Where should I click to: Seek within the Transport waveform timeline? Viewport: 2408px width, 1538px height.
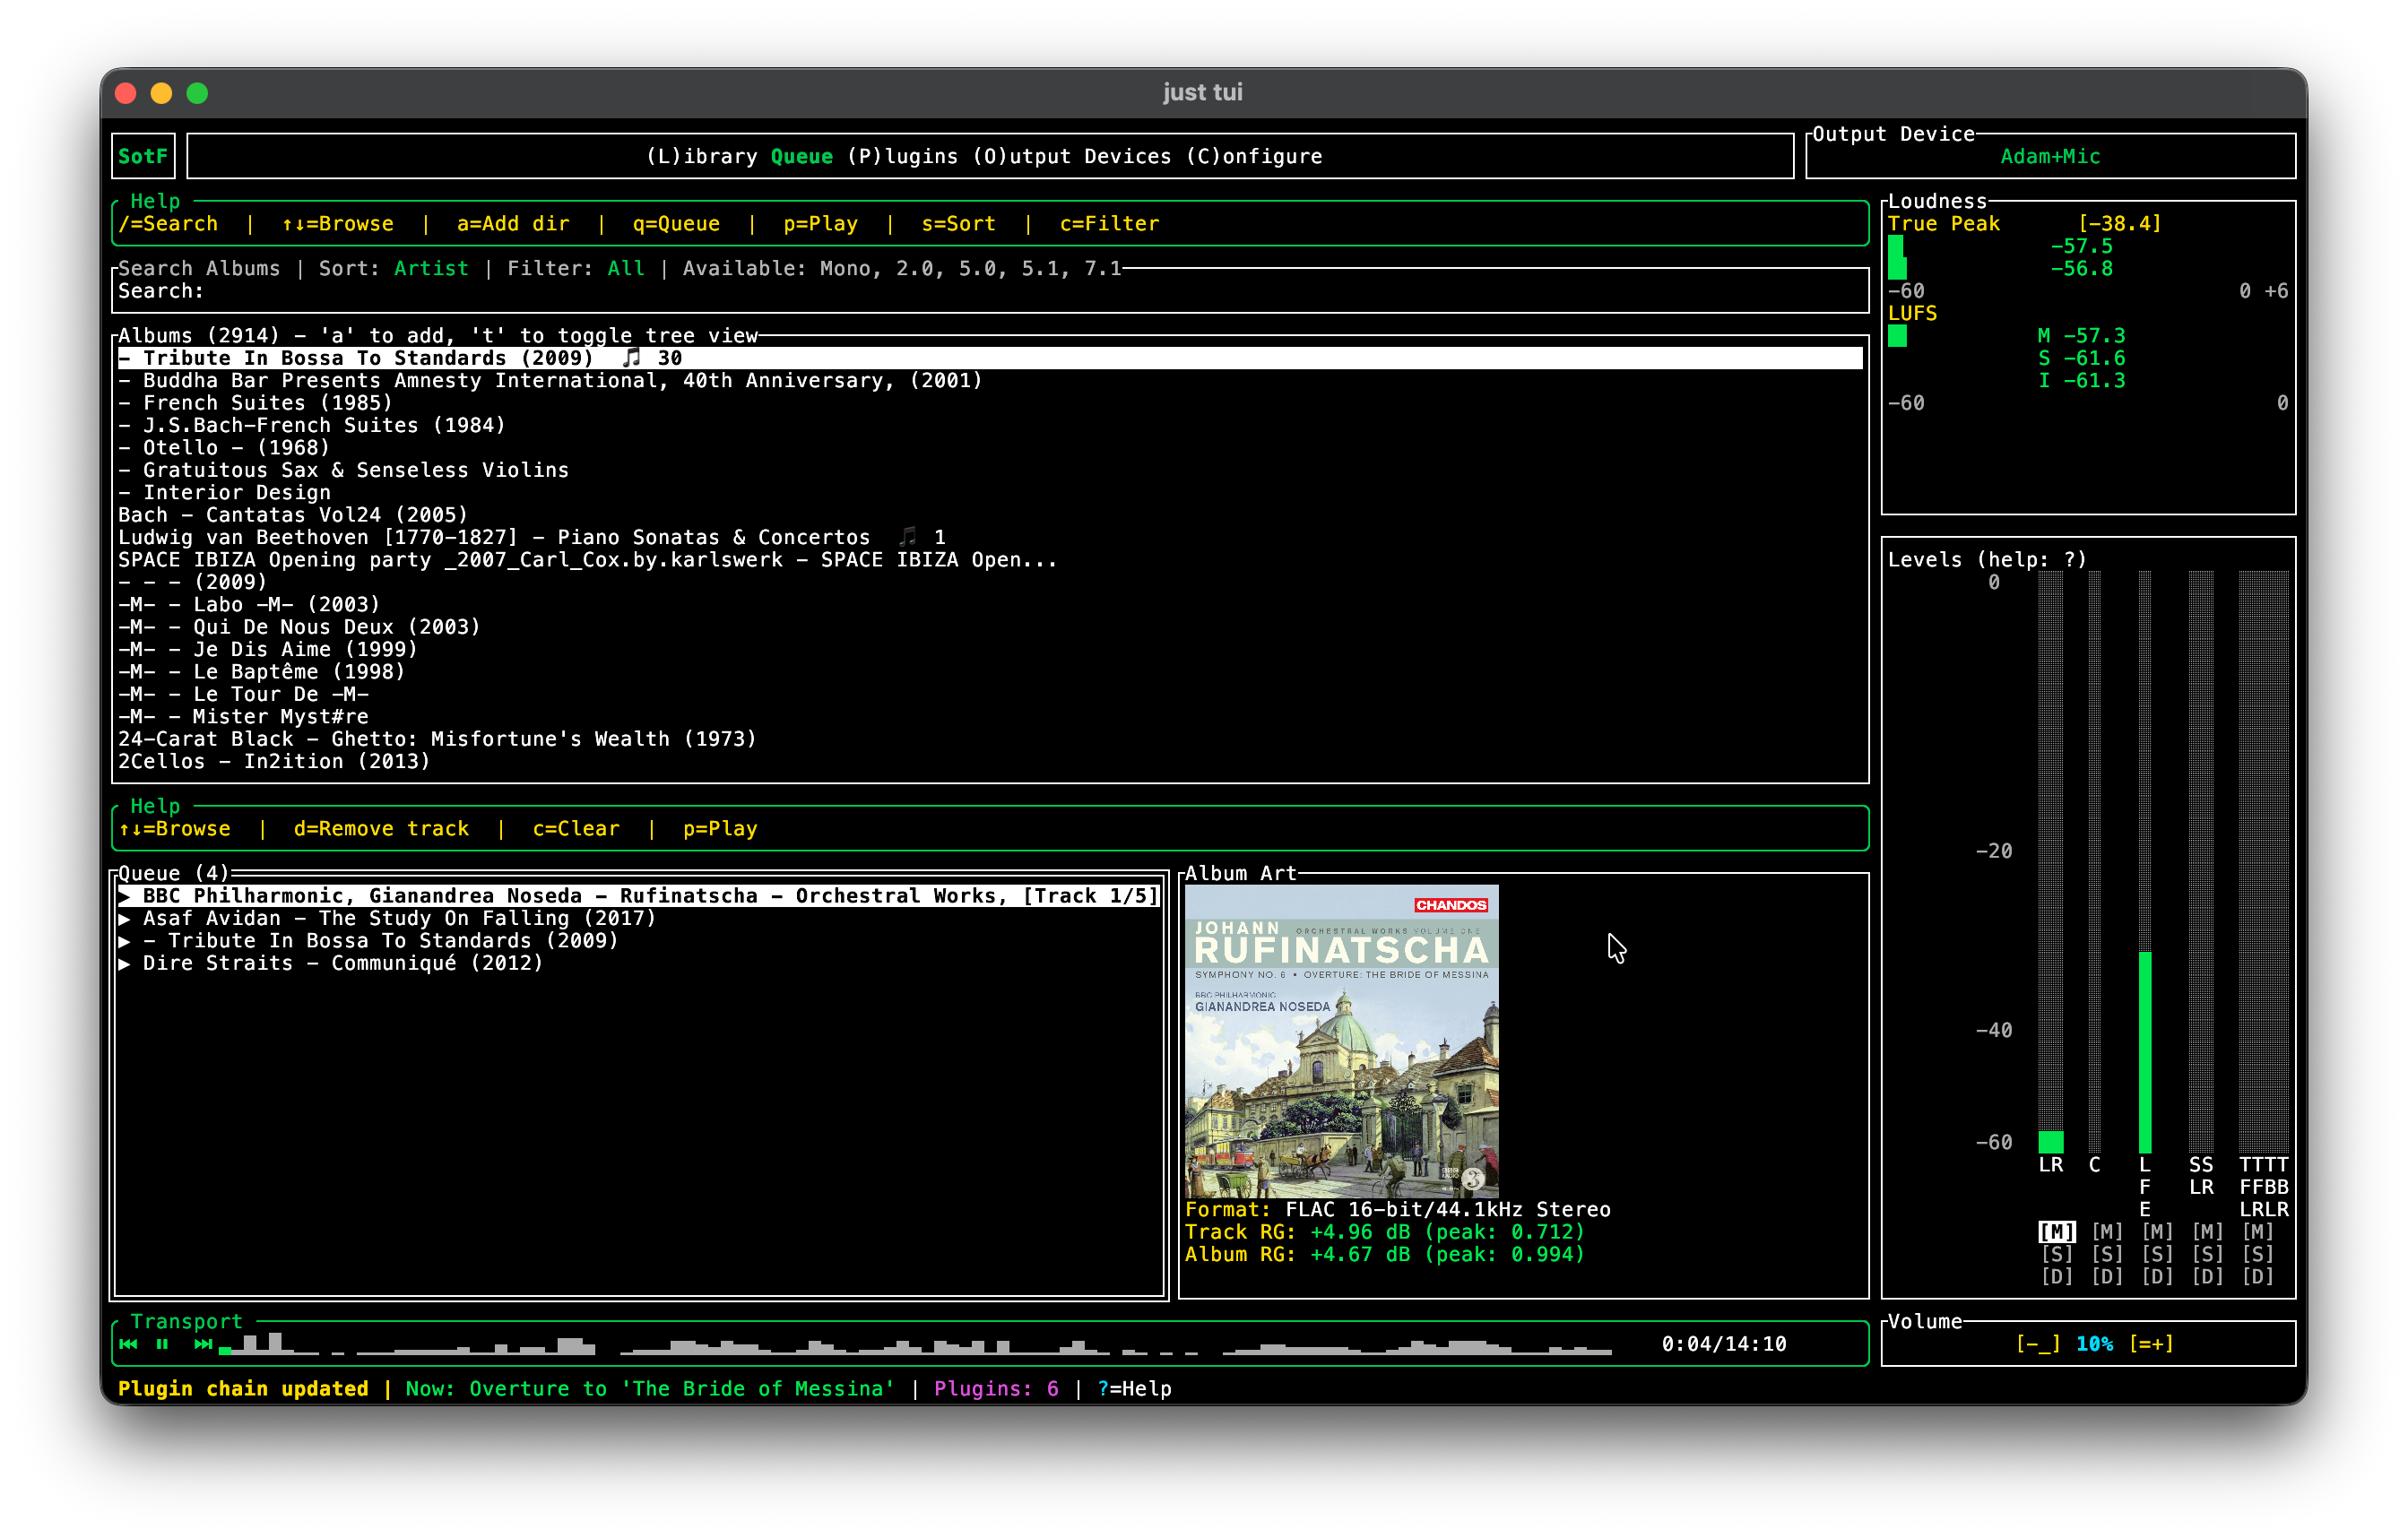pyautogui.click(x=915, y=1344)
